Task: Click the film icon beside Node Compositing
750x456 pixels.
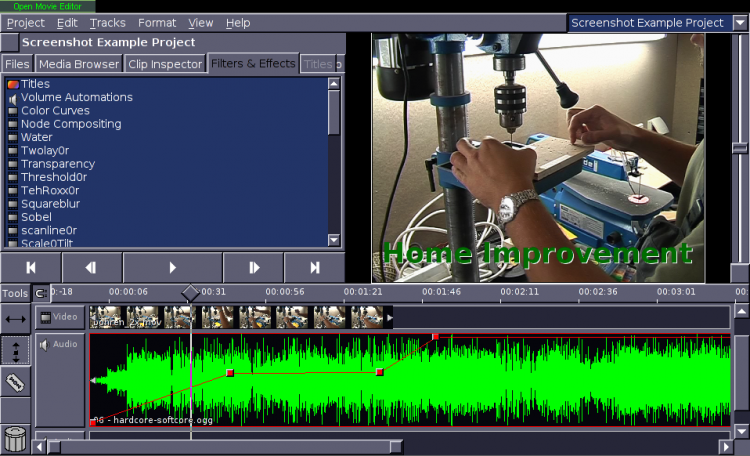Action: pyautogui.click(x=13, y=124)
